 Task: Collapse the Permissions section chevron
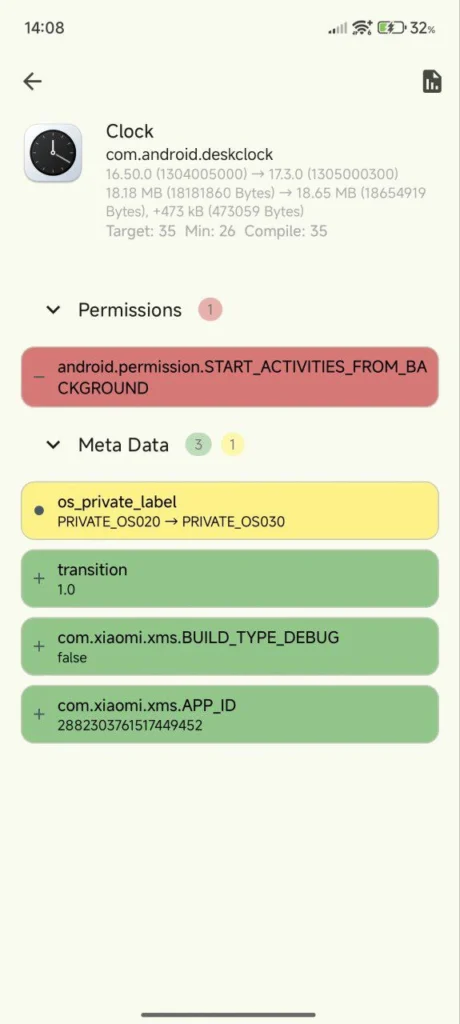click(x=53, y=310)
